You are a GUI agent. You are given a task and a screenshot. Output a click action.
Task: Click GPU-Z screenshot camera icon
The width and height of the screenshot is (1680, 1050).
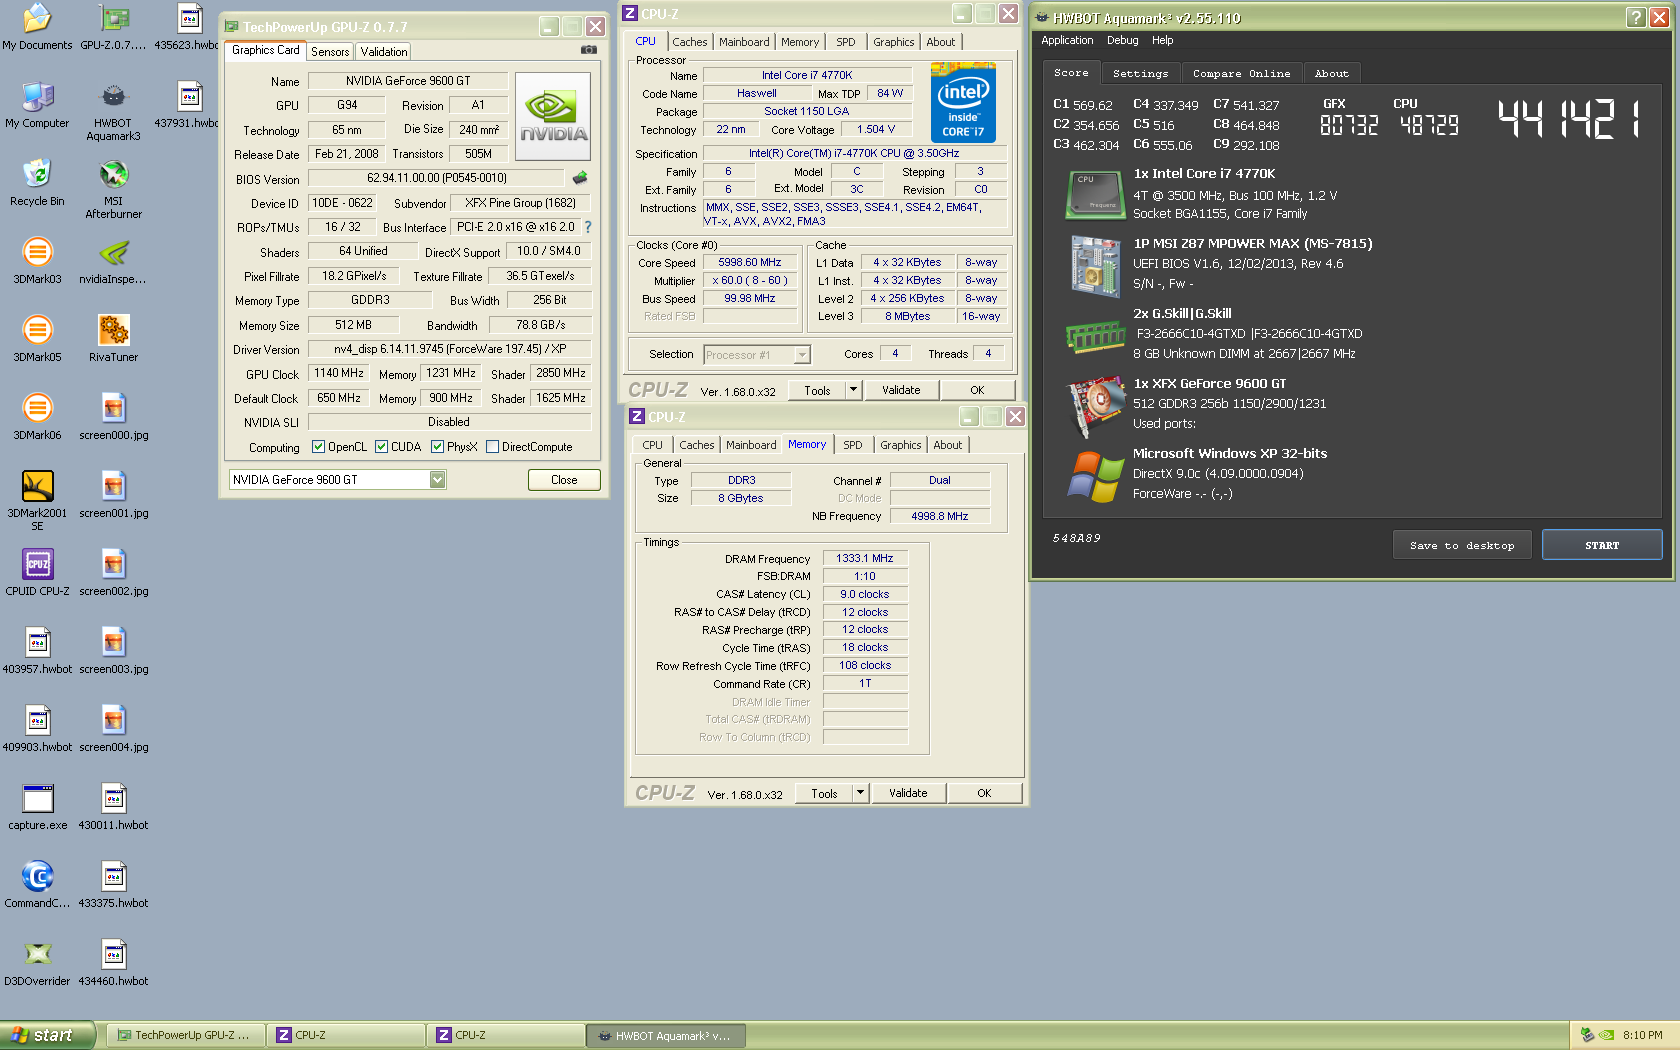(589, 50)
